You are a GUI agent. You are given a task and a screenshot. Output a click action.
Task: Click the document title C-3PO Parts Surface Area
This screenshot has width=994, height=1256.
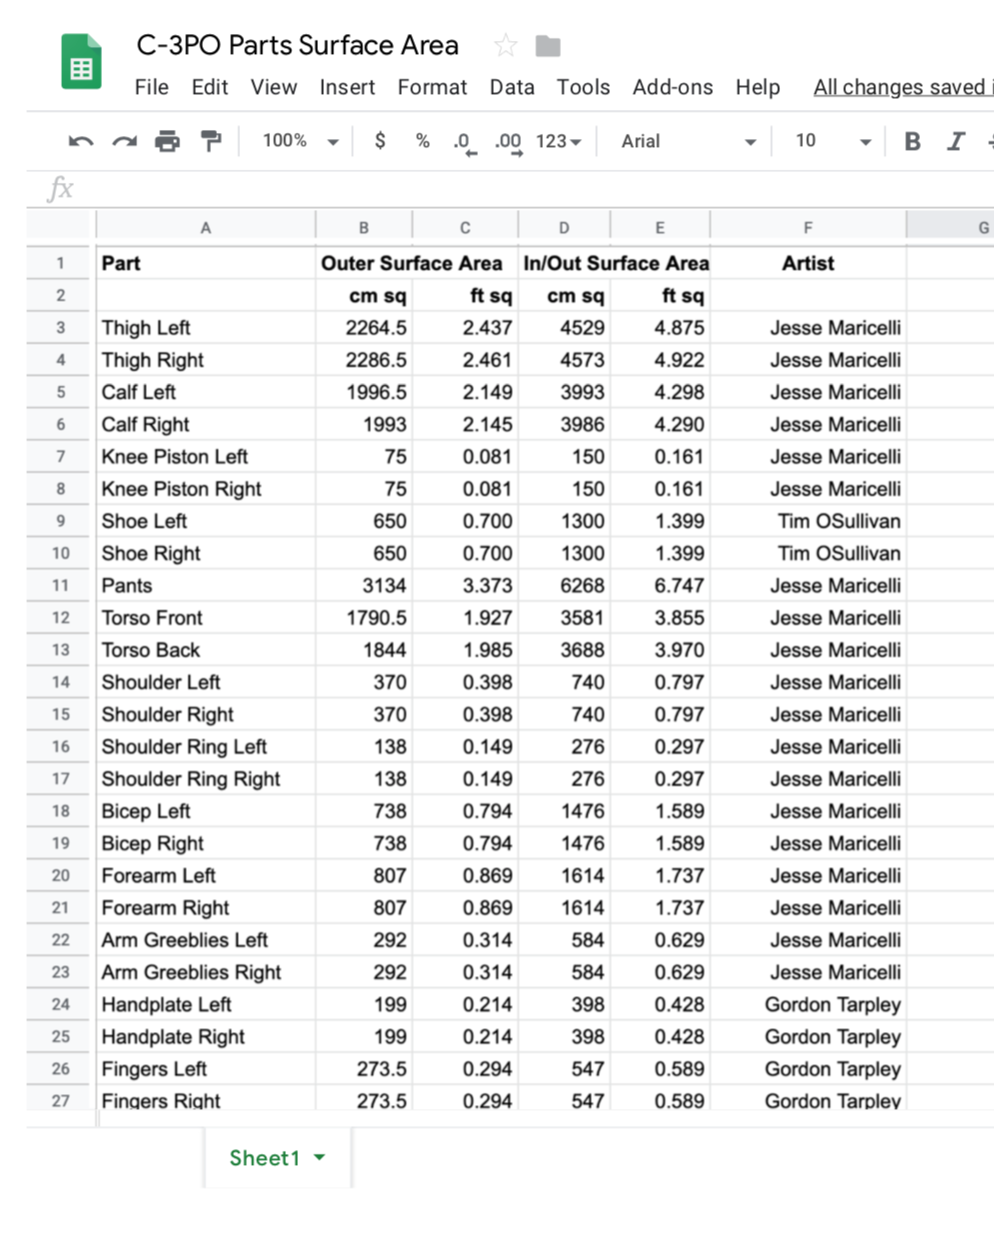click(298, 45)
